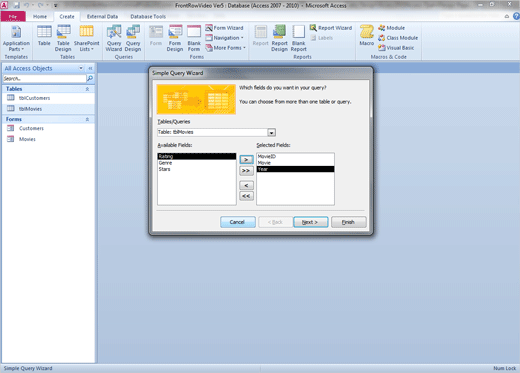
Task: Start the Report Wizard
Action: 331,28
